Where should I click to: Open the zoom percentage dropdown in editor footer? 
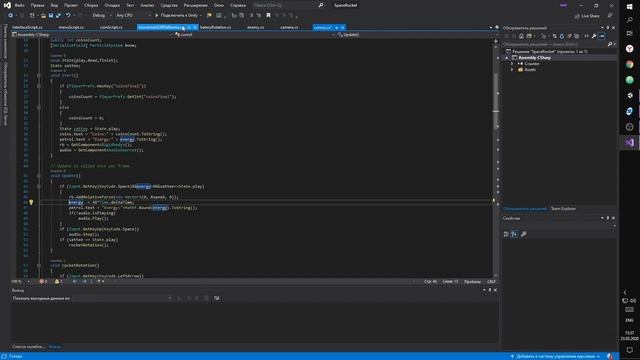[20, 282]
